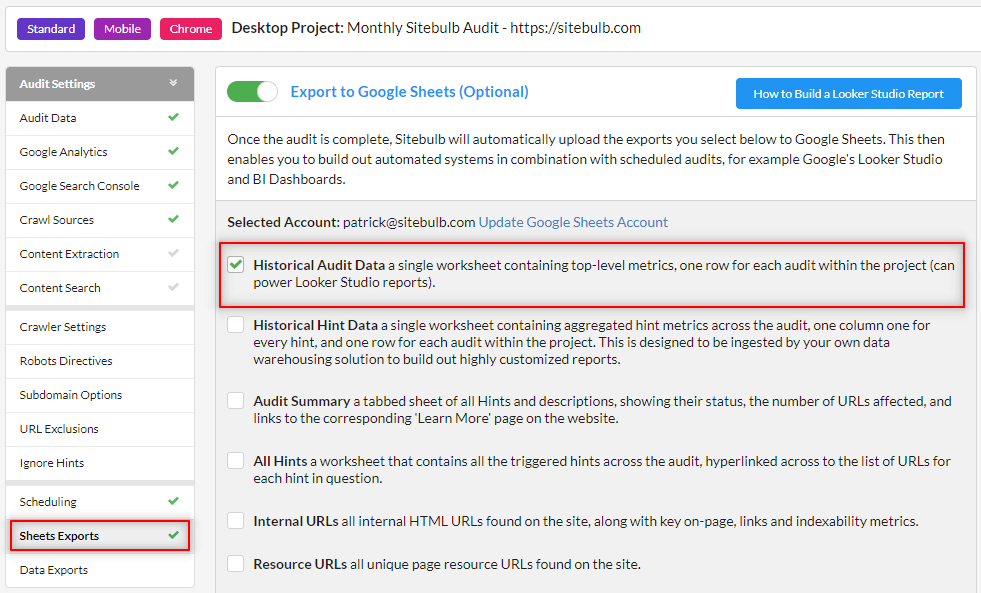Open Content Extraction settings

click(x=100, y=254)
